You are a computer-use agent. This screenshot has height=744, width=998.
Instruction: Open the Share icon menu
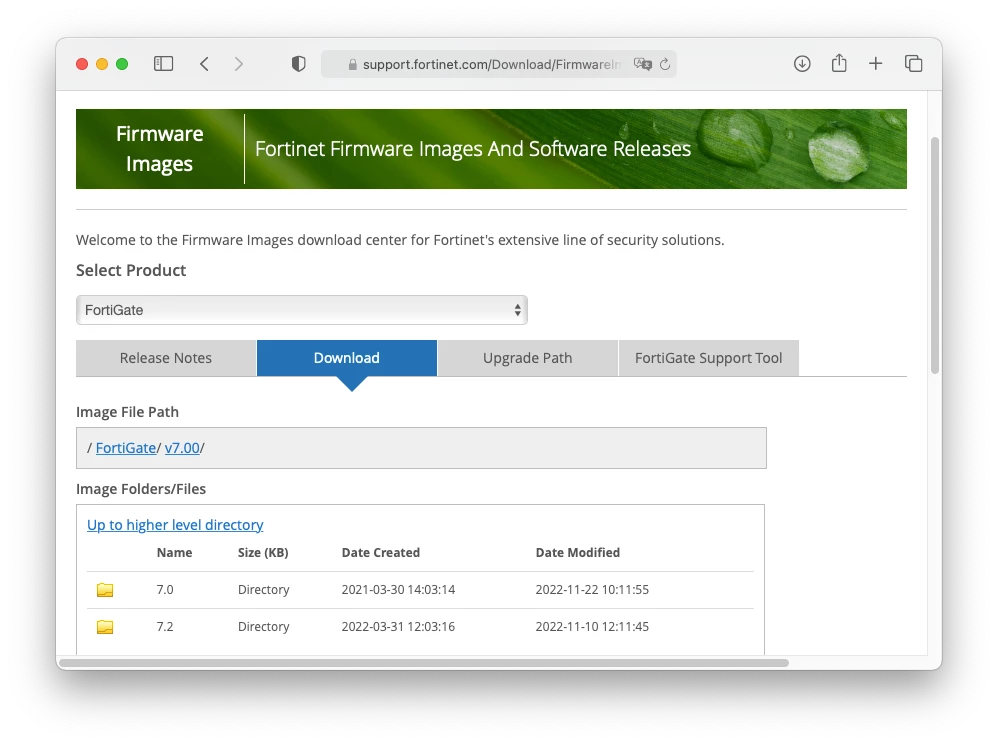tap(839, 63)
